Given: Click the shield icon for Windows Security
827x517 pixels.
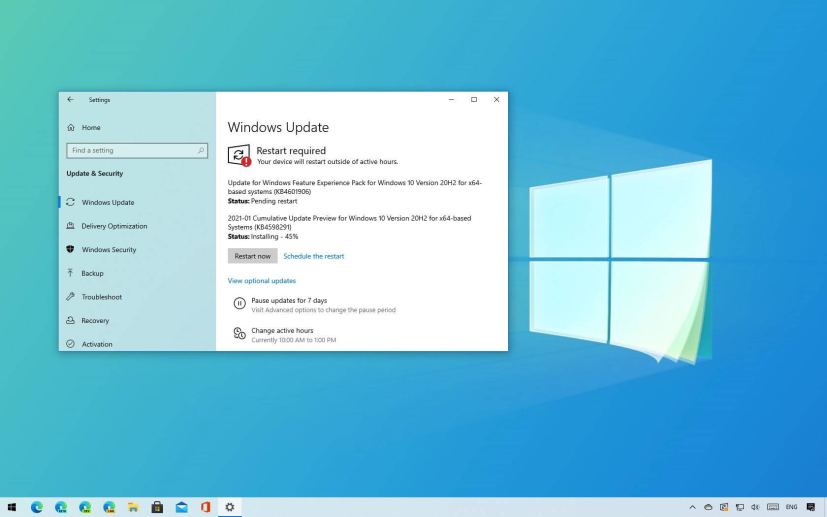Looking at the screenshot, I should pyautogui.click(x=70, y=249).
